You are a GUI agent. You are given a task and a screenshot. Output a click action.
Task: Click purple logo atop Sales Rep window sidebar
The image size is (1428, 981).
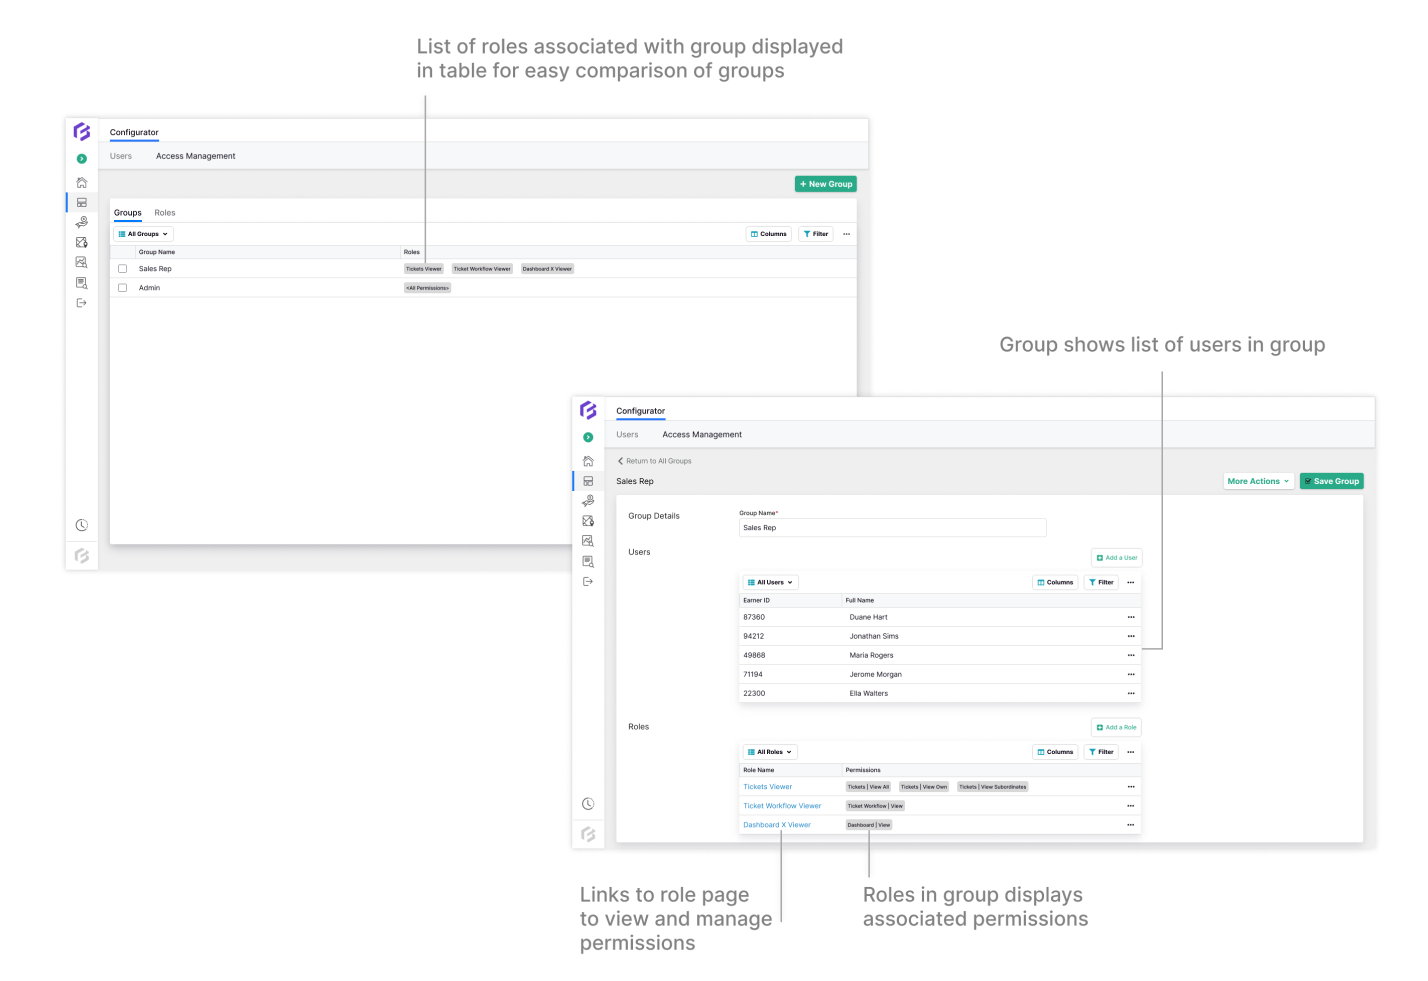(x=588, y=410)
